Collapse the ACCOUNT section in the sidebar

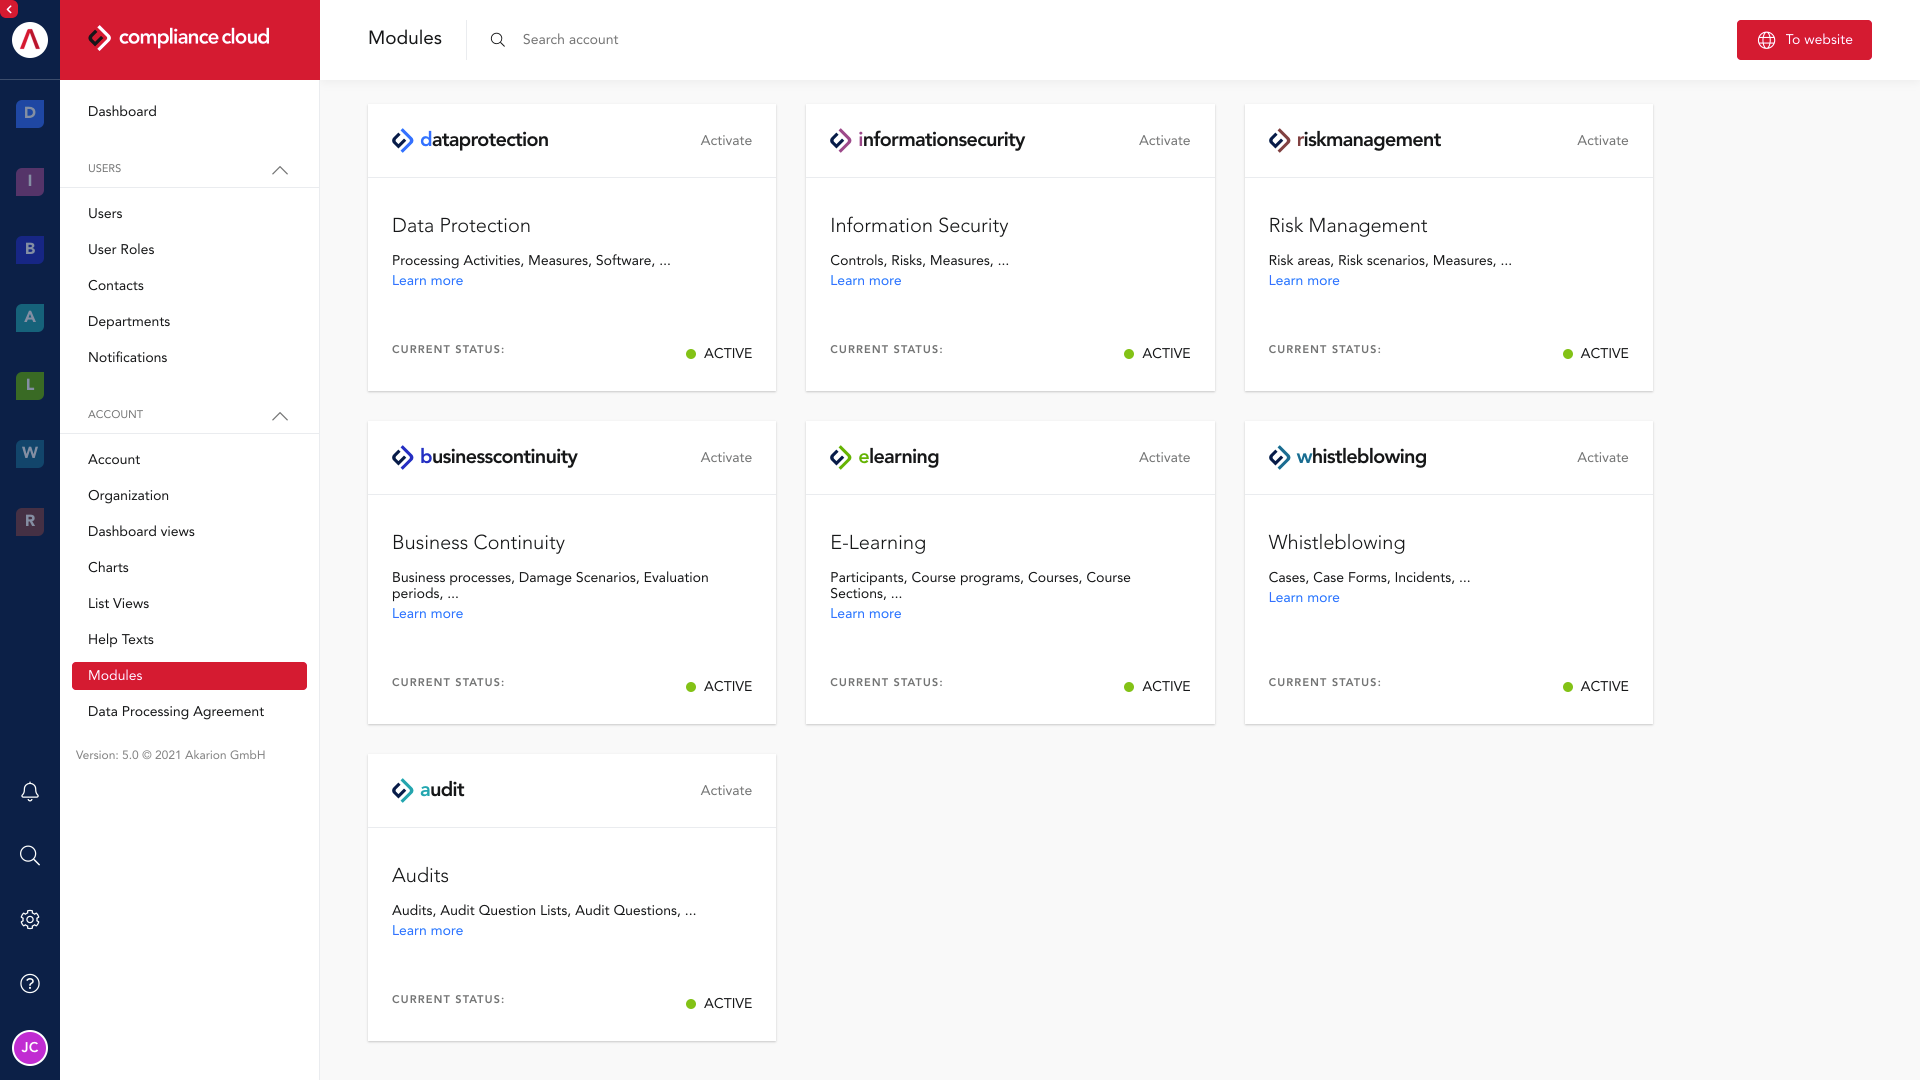pos(280,416)
